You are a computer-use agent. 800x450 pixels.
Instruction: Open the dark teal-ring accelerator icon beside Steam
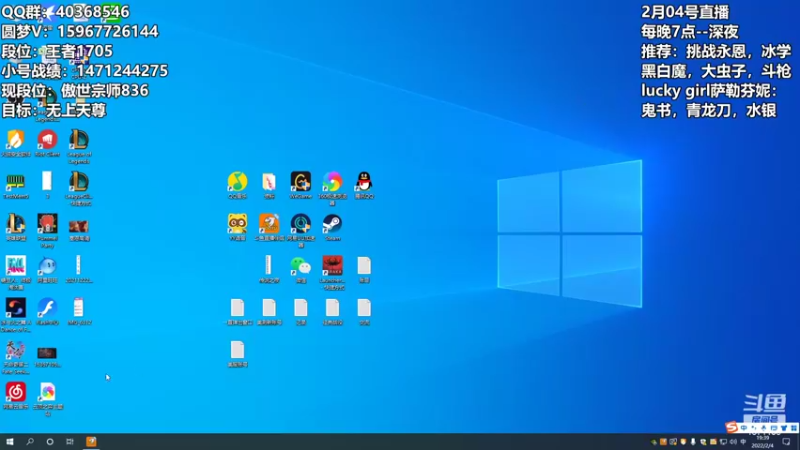(301, 223)
